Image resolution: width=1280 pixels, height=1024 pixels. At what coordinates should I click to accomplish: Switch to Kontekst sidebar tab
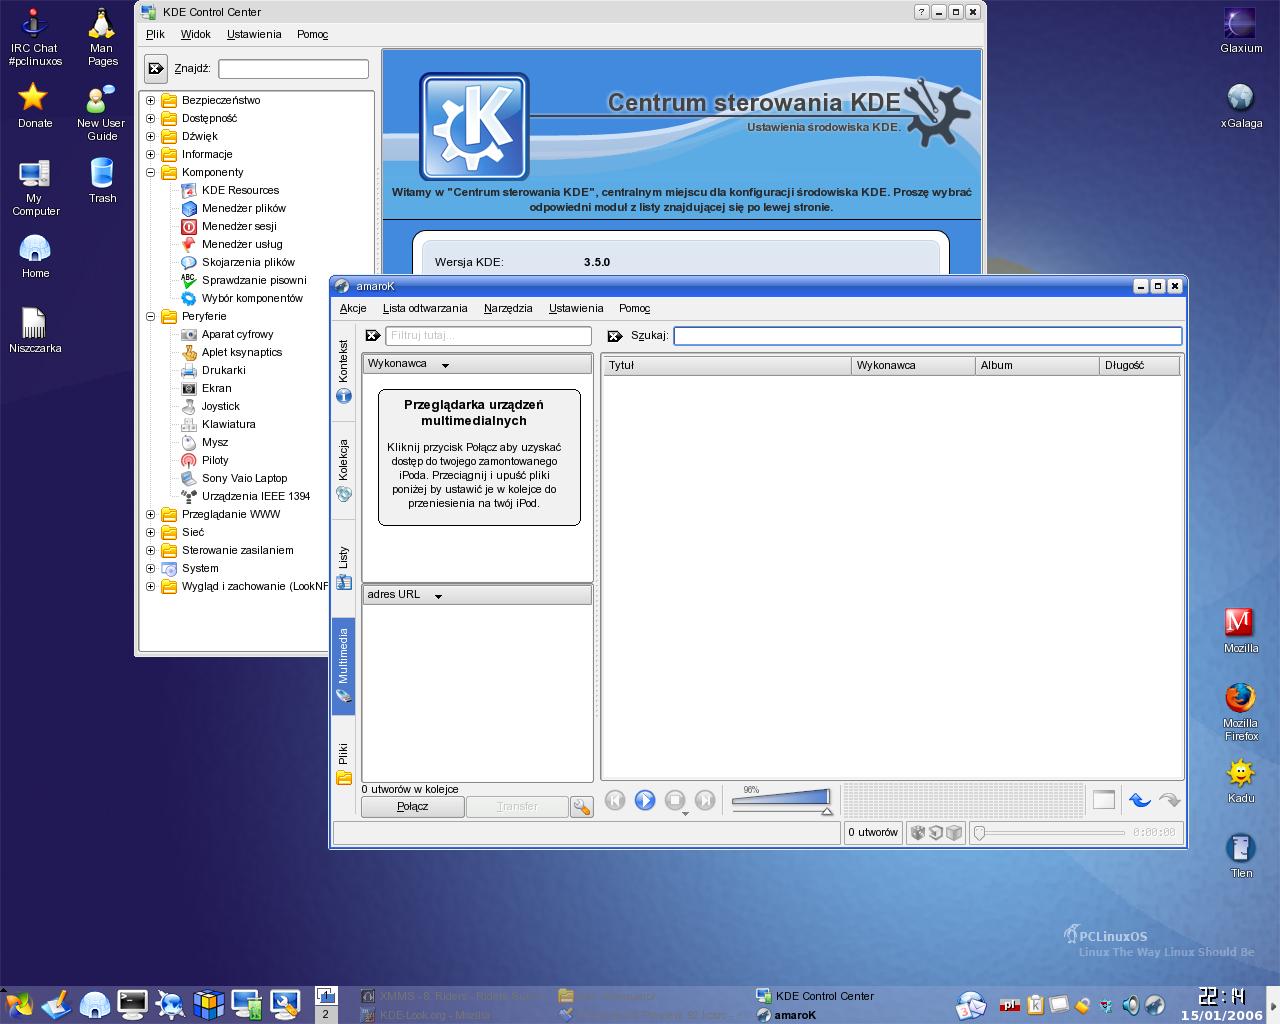point(343,371)
